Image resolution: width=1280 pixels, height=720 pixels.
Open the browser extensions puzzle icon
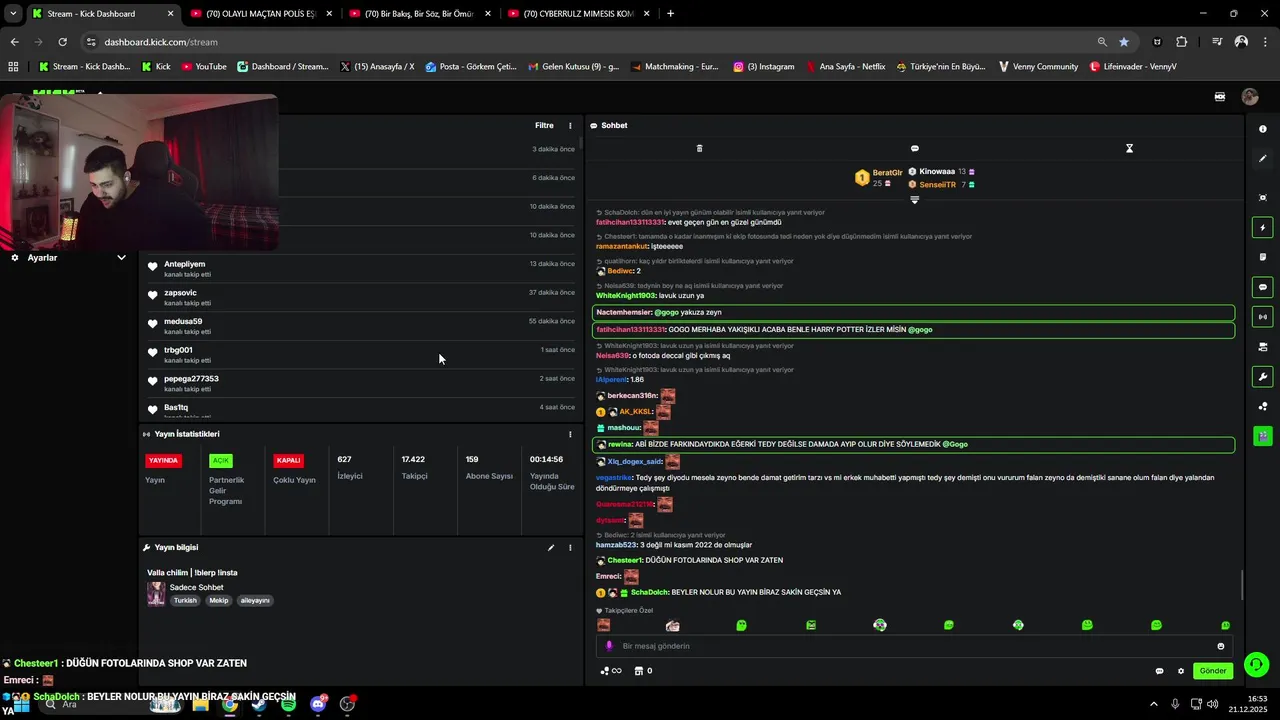[1182, 42]
